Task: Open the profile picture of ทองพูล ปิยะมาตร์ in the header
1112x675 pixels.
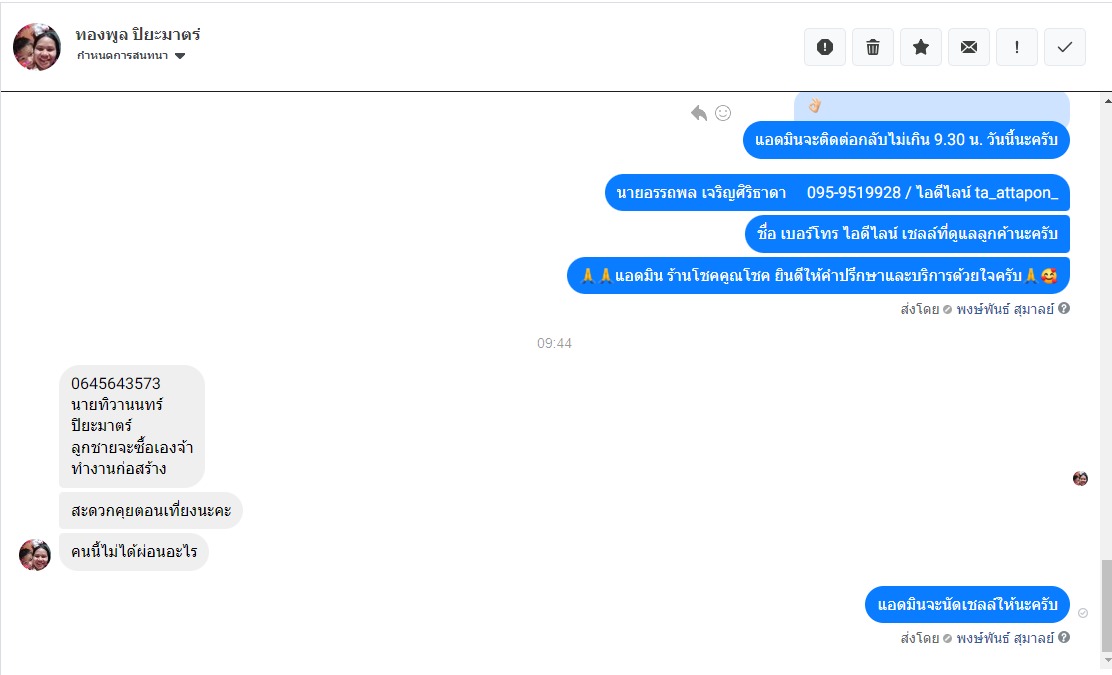Action: (37, 47)
